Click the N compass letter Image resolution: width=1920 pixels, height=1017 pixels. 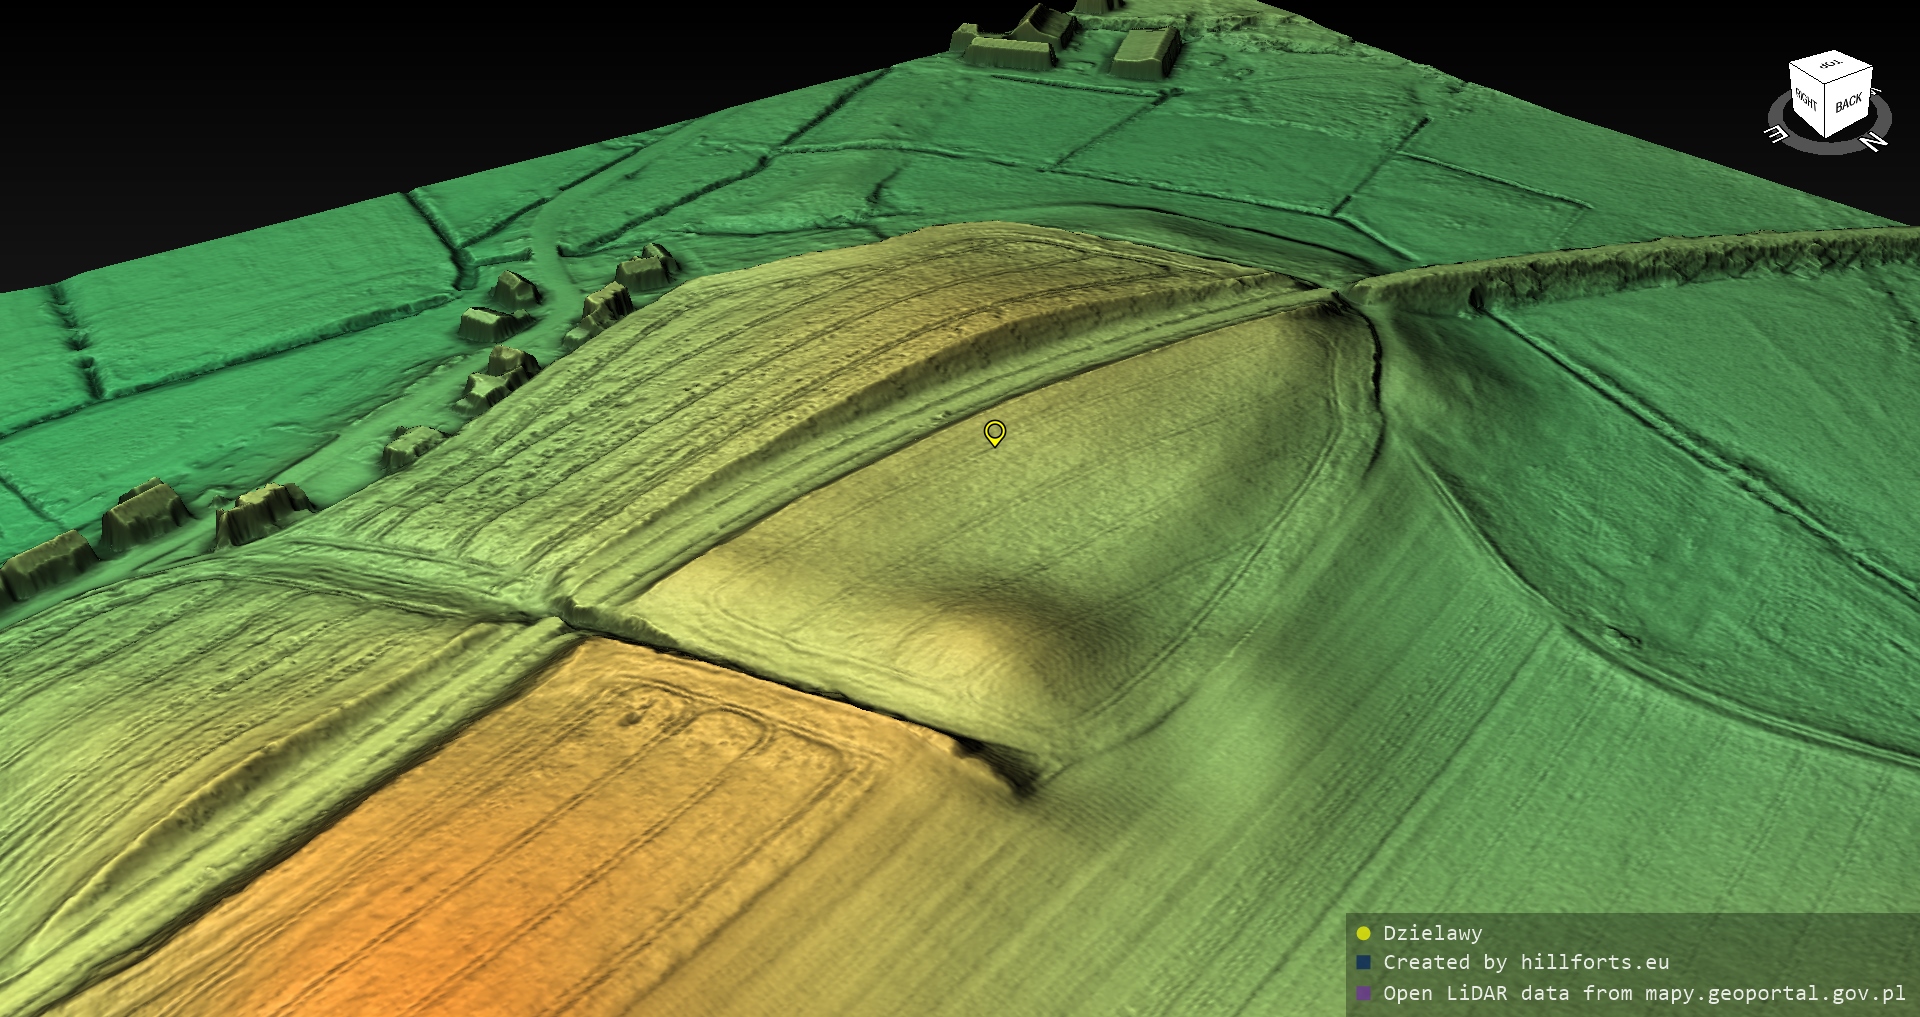pos(1875,143)
